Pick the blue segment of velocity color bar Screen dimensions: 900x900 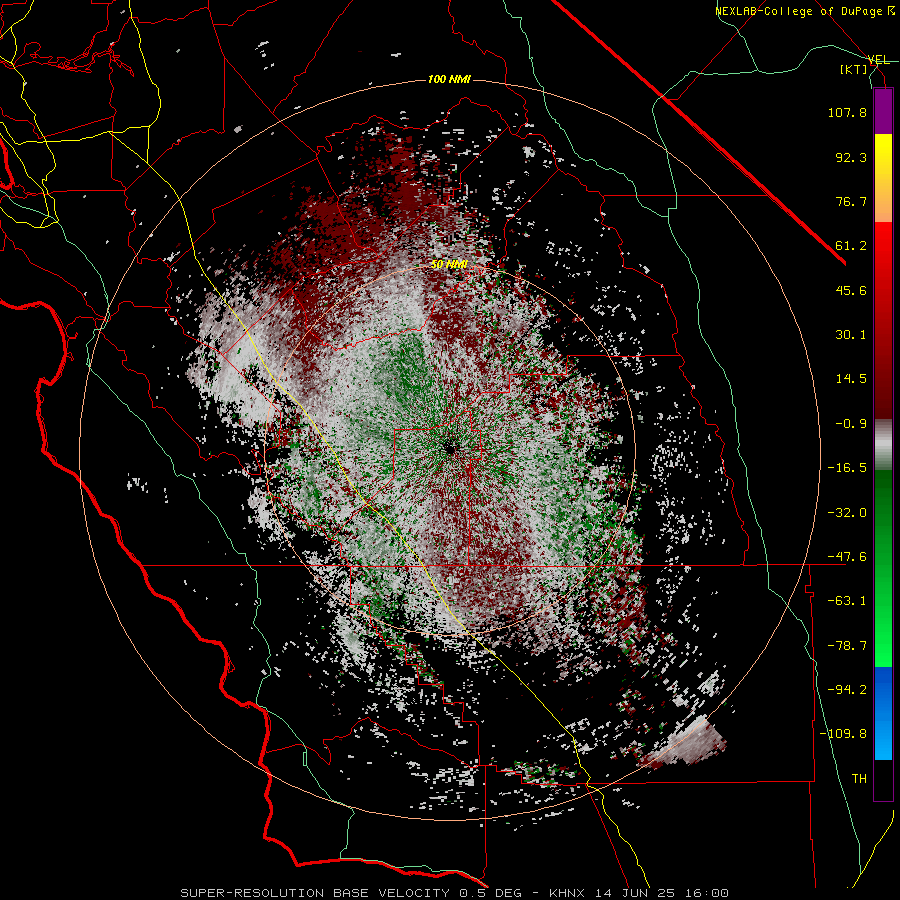[883, 713]
